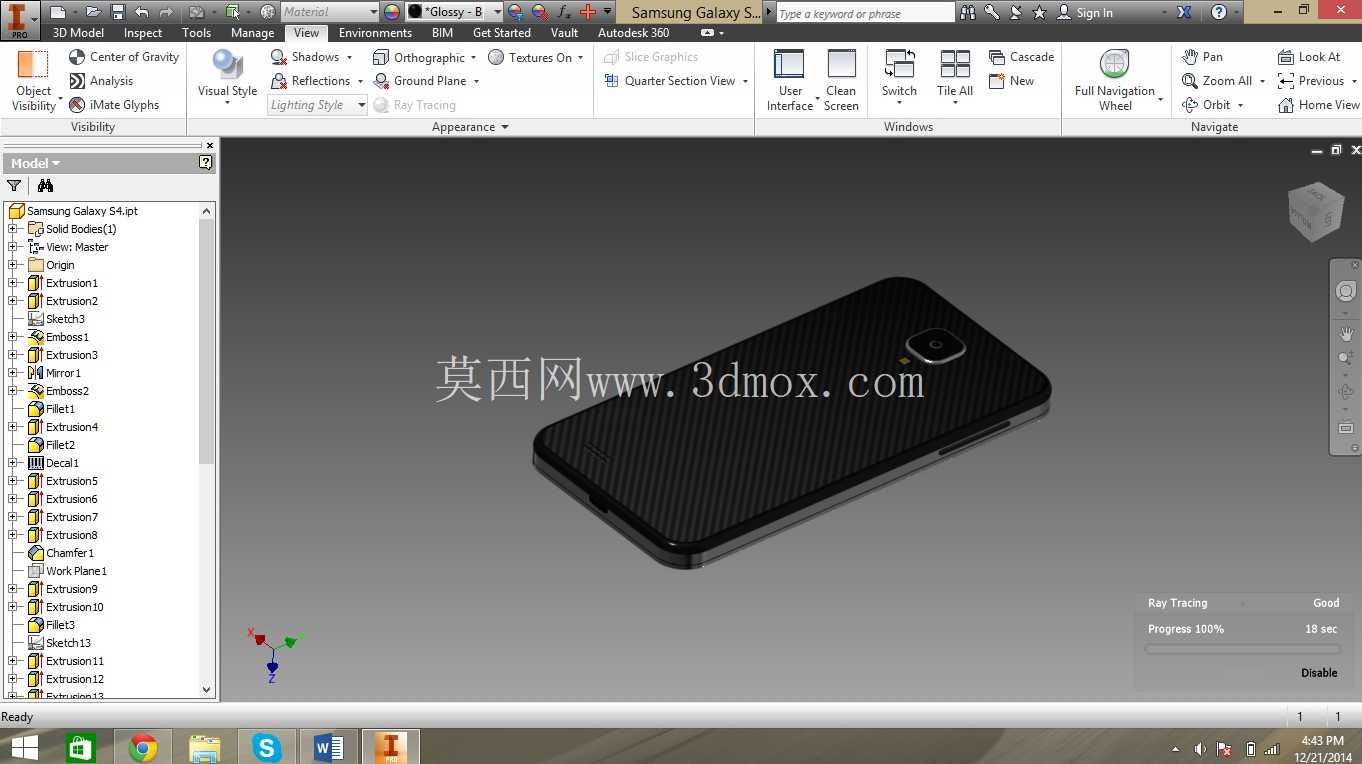Open Skype from the Windows taskbar
Viewport: 1362px width, 764px height.
click(266, 747)
